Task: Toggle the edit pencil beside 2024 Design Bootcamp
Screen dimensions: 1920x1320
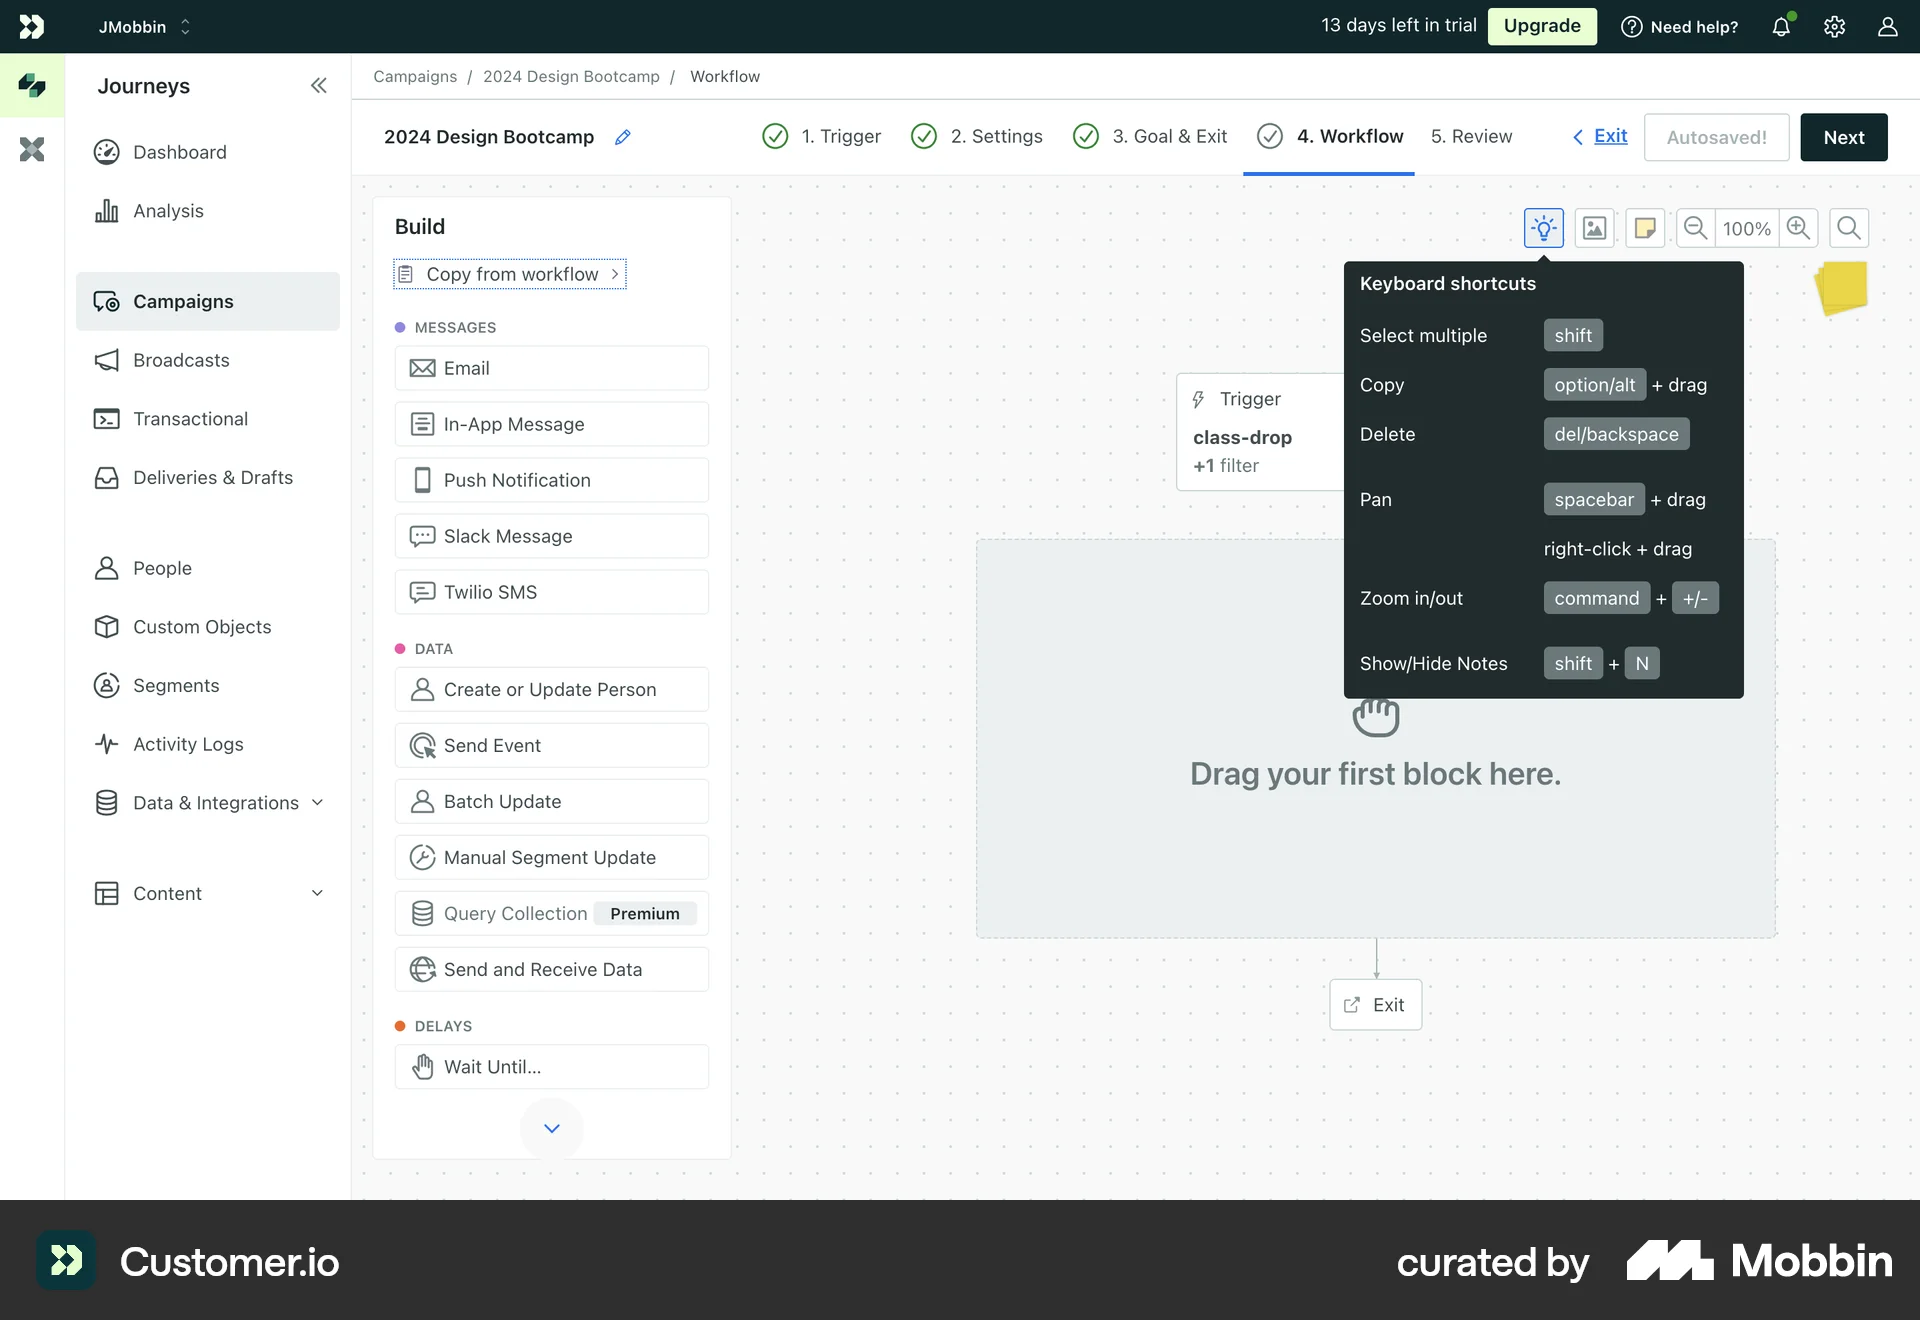Action: pyautogui.click(x=623, y=137)
